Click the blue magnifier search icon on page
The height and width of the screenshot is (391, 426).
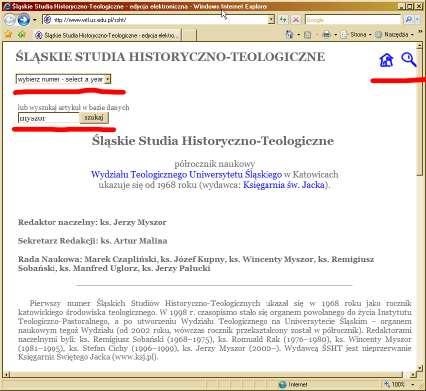tap(409, 60)
